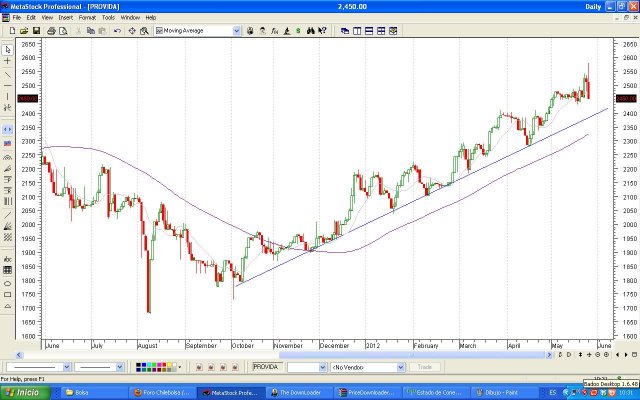Click the PROVIDA symbol field
Image resolution: width=640 pixels, height=400 pixels.
pyautogui.click(x=266, y=367)
